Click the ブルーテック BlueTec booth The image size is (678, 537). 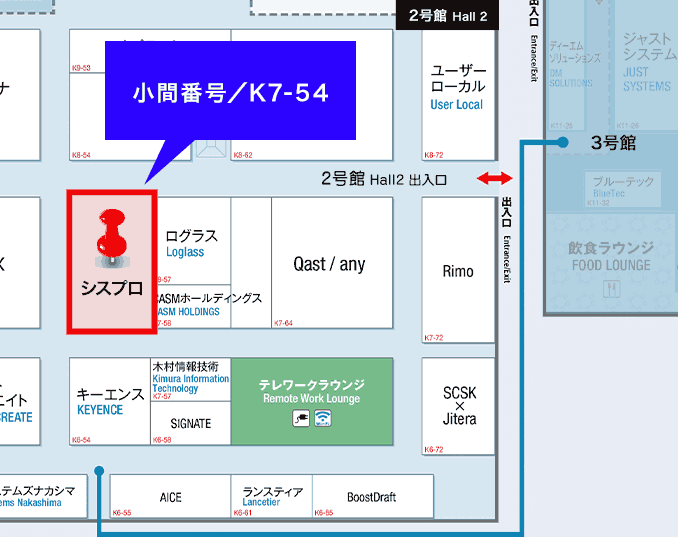(x=623, y=189)
